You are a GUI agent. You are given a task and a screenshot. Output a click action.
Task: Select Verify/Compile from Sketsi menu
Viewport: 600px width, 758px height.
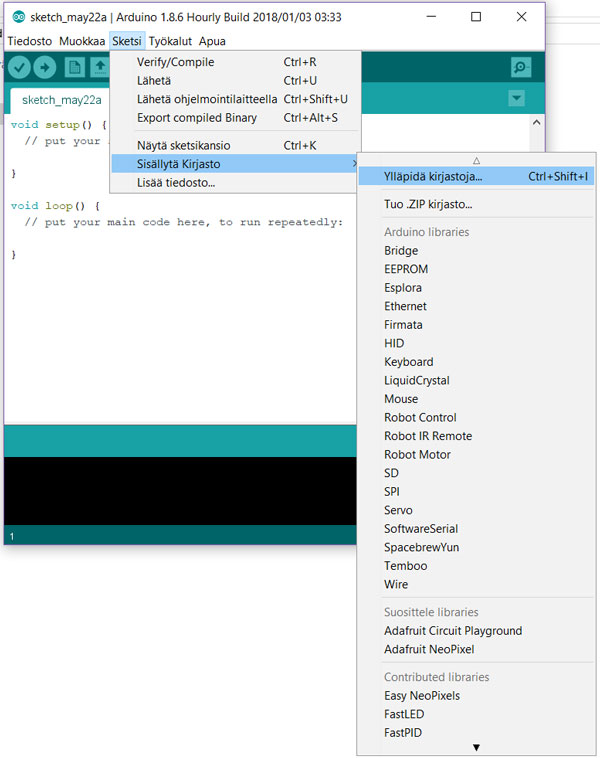(175, 62)
